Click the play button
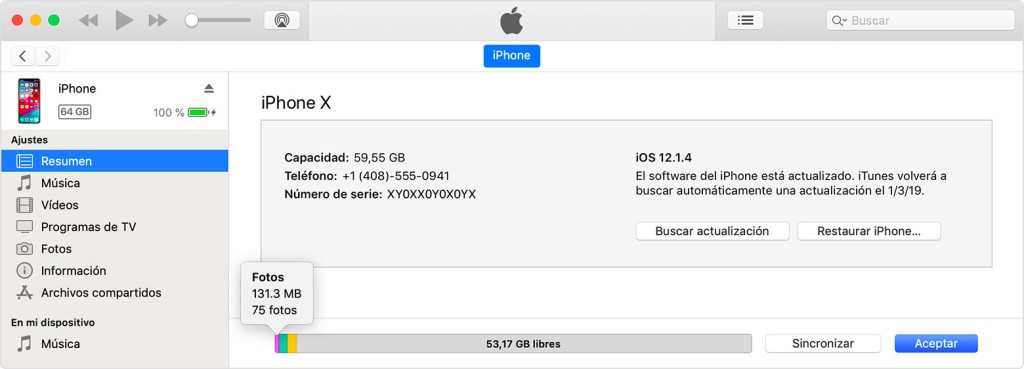The height and width of the screenshot is (369, 1024). pos(124,20)
